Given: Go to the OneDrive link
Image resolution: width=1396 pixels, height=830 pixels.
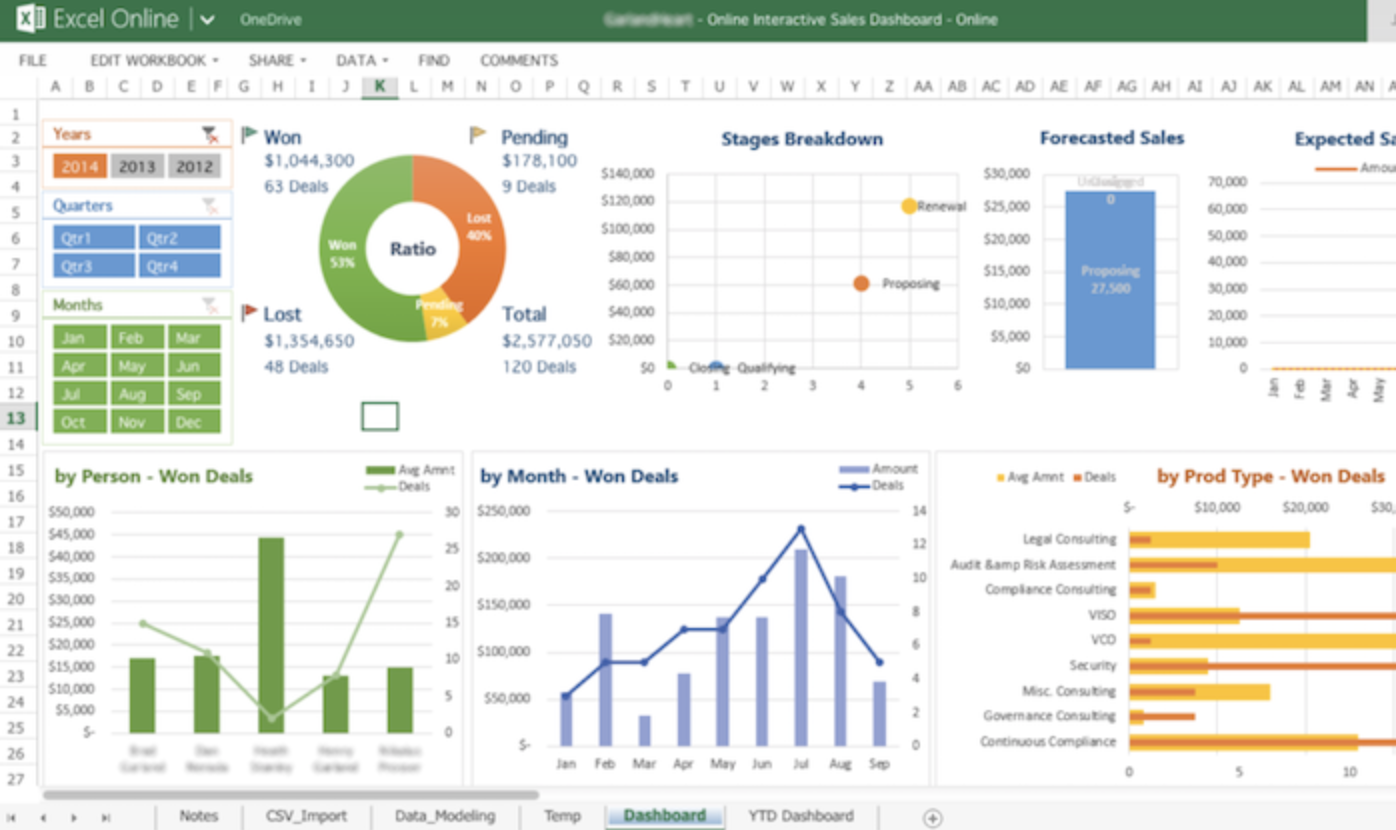Looking at the screenshot, I should 270,20.
